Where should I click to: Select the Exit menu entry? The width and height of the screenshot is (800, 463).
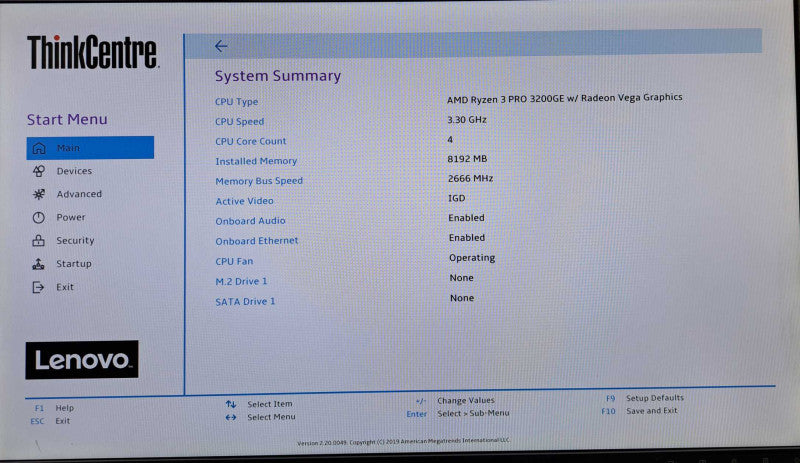[x=65, y=287]
